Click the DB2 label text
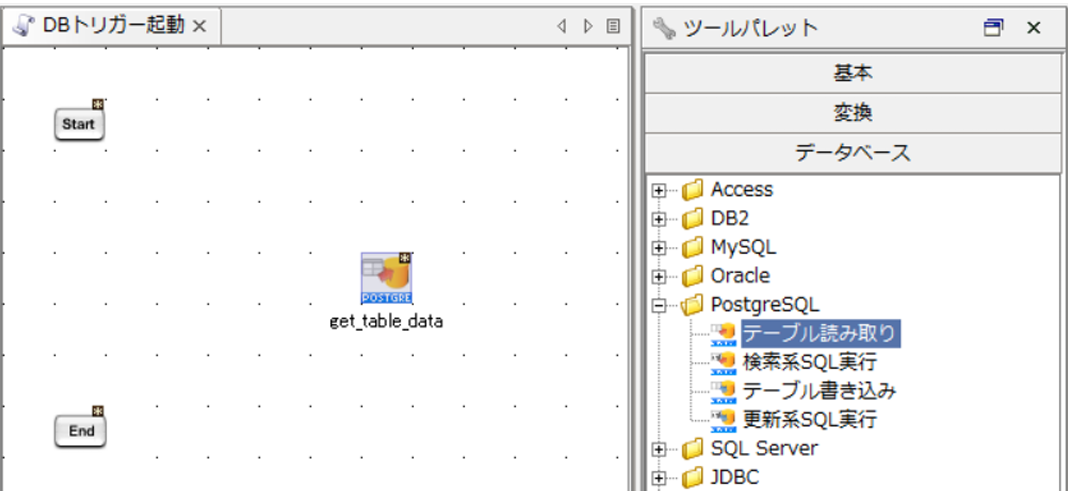This screenshot has height=500, width=1070. click(x=729, y=219)
